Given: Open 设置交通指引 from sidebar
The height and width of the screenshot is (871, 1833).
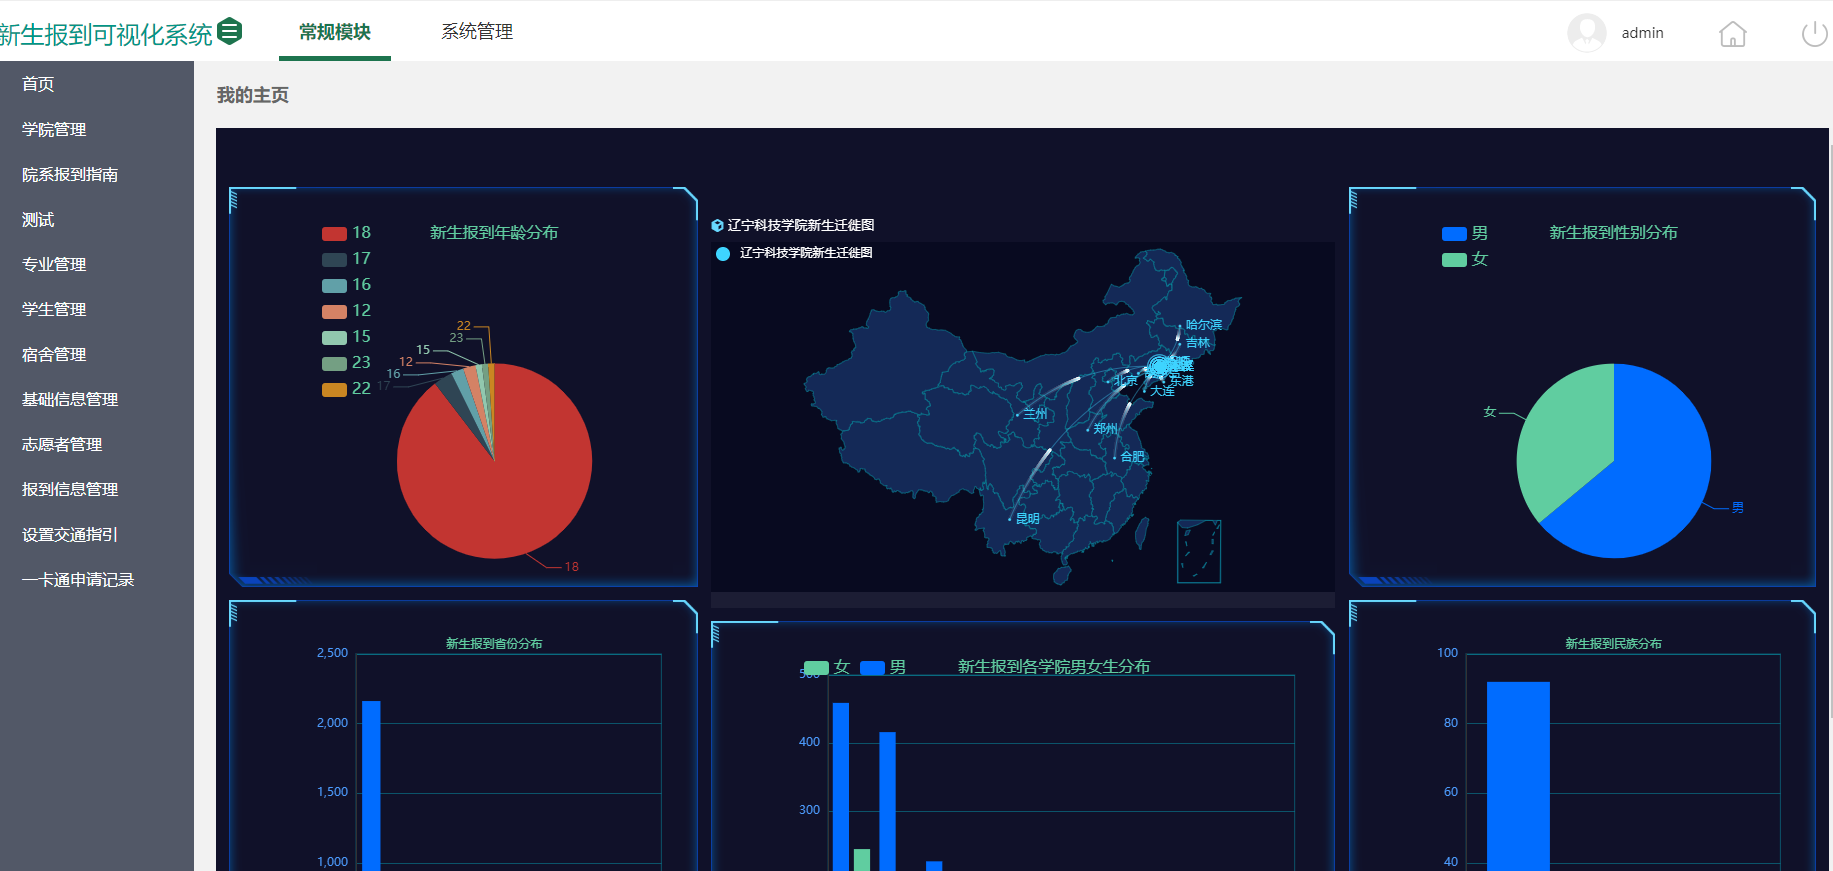Looking at the screenshot, I should tap(70, 535).
